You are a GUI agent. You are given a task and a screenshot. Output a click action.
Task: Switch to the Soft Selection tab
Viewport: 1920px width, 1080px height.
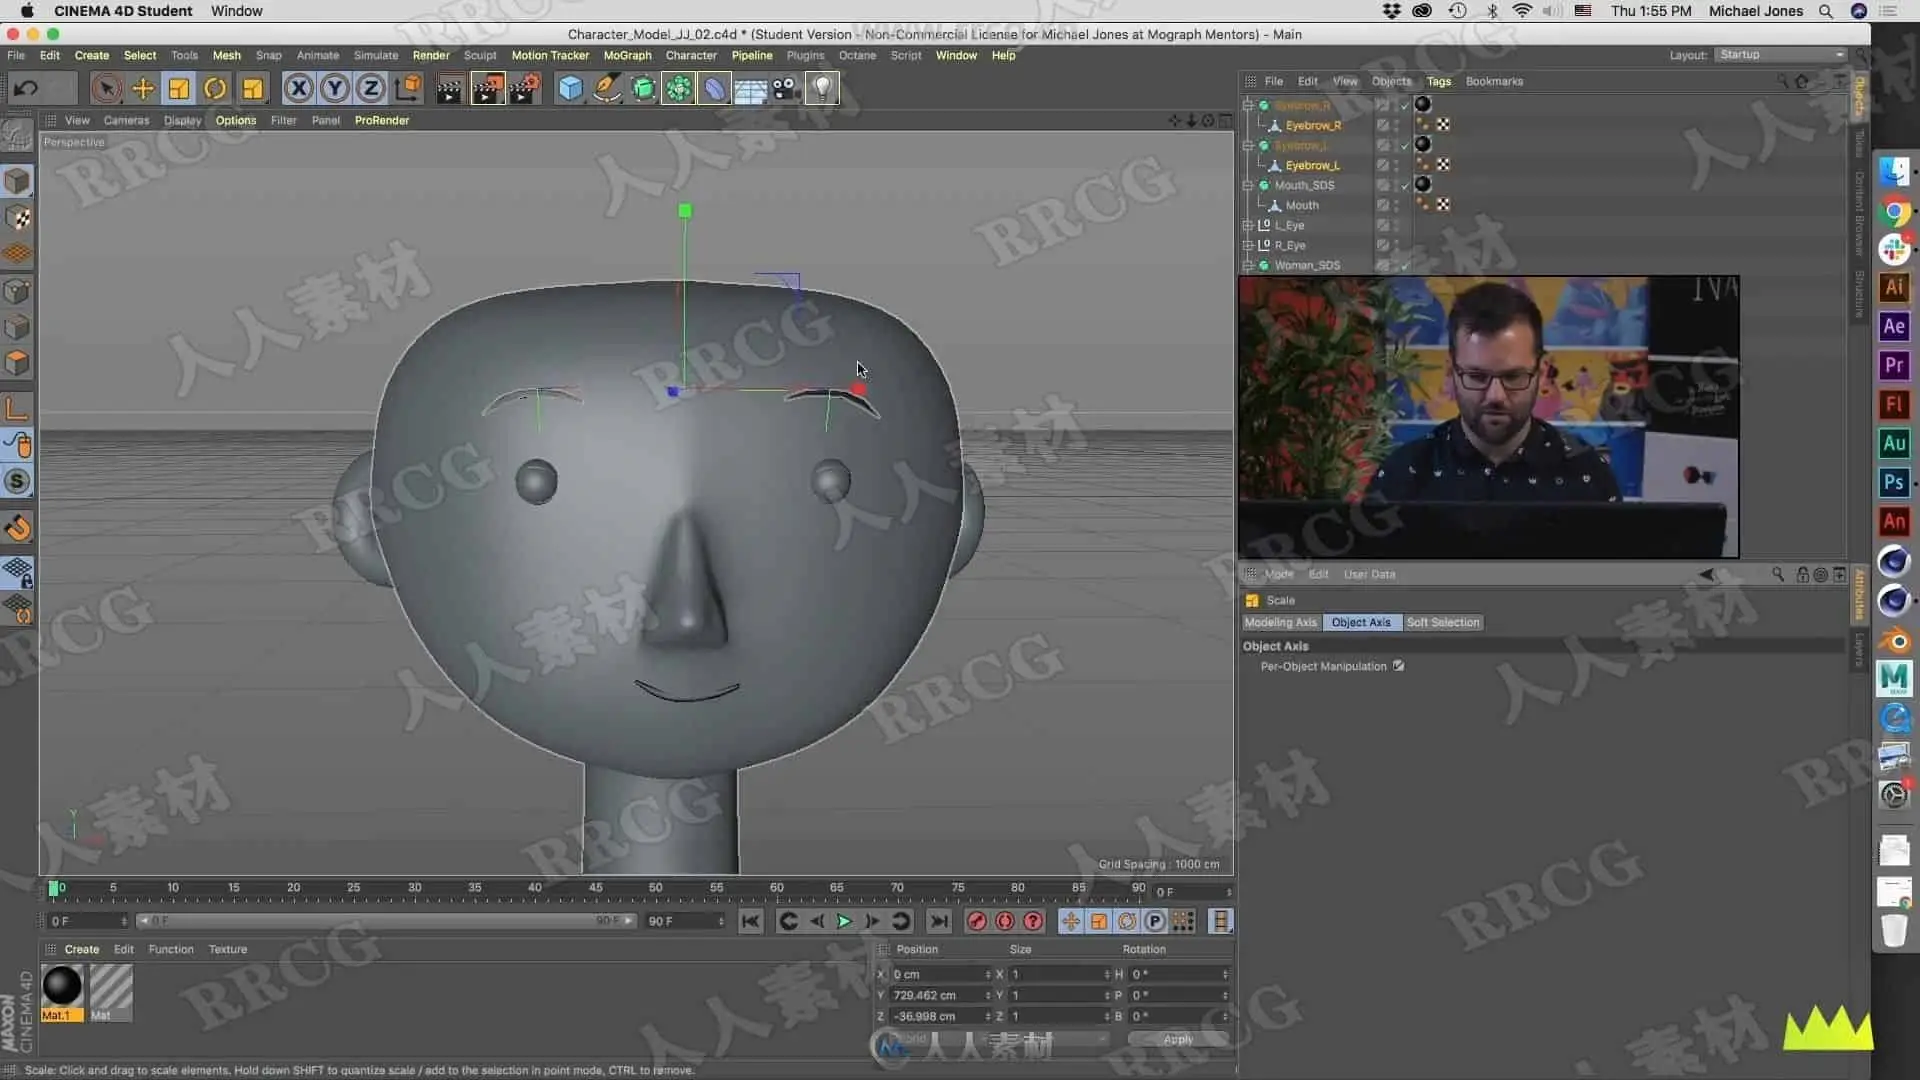pos(1442,623)
